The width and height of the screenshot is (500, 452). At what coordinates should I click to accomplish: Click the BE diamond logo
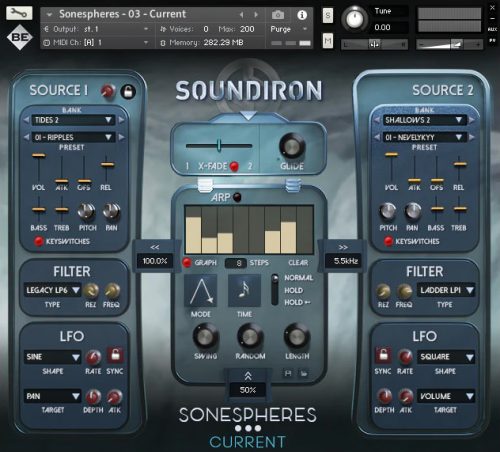coord(20,37)
